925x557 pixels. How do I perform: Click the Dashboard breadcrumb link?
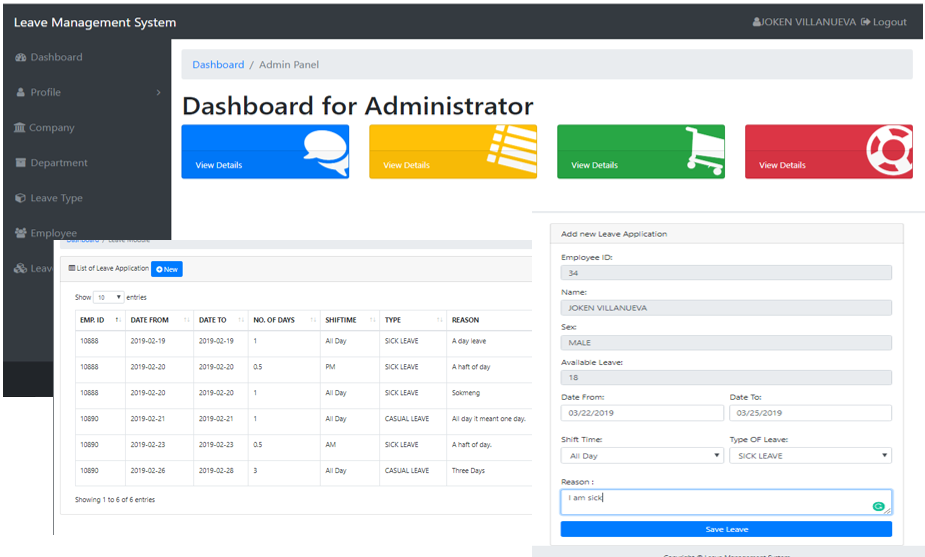pyautogui.click(x=218, y=64)
